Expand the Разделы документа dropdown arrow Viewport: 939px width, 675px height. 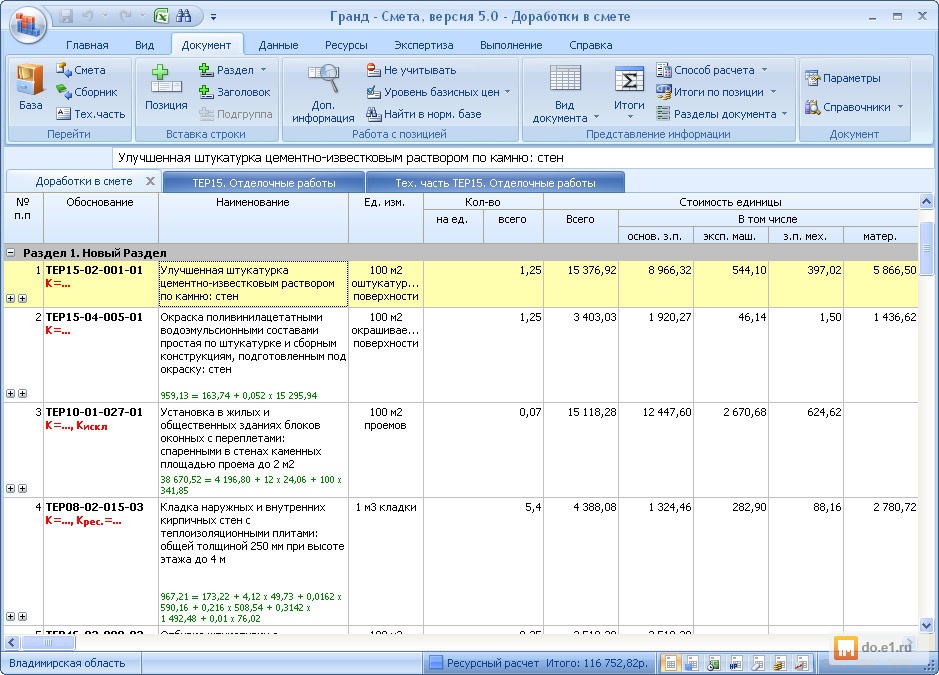point(784,114)
